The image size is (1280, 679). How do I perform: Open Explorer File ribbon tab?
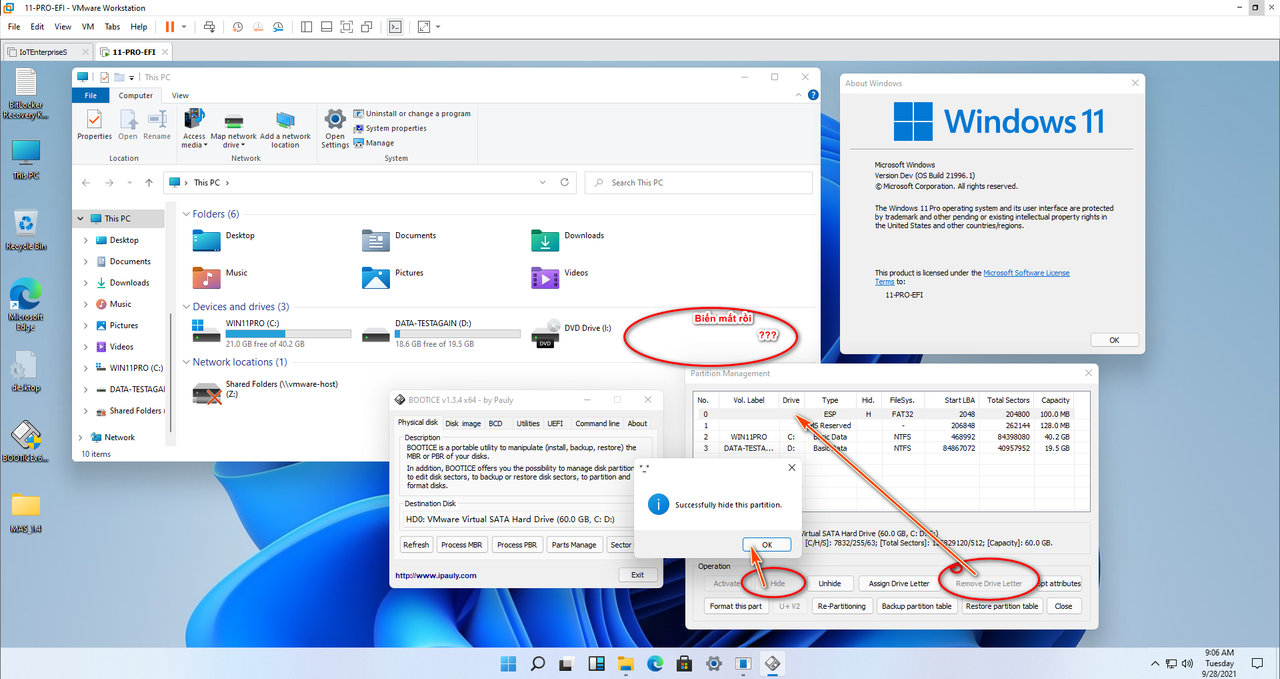(90, 96)
